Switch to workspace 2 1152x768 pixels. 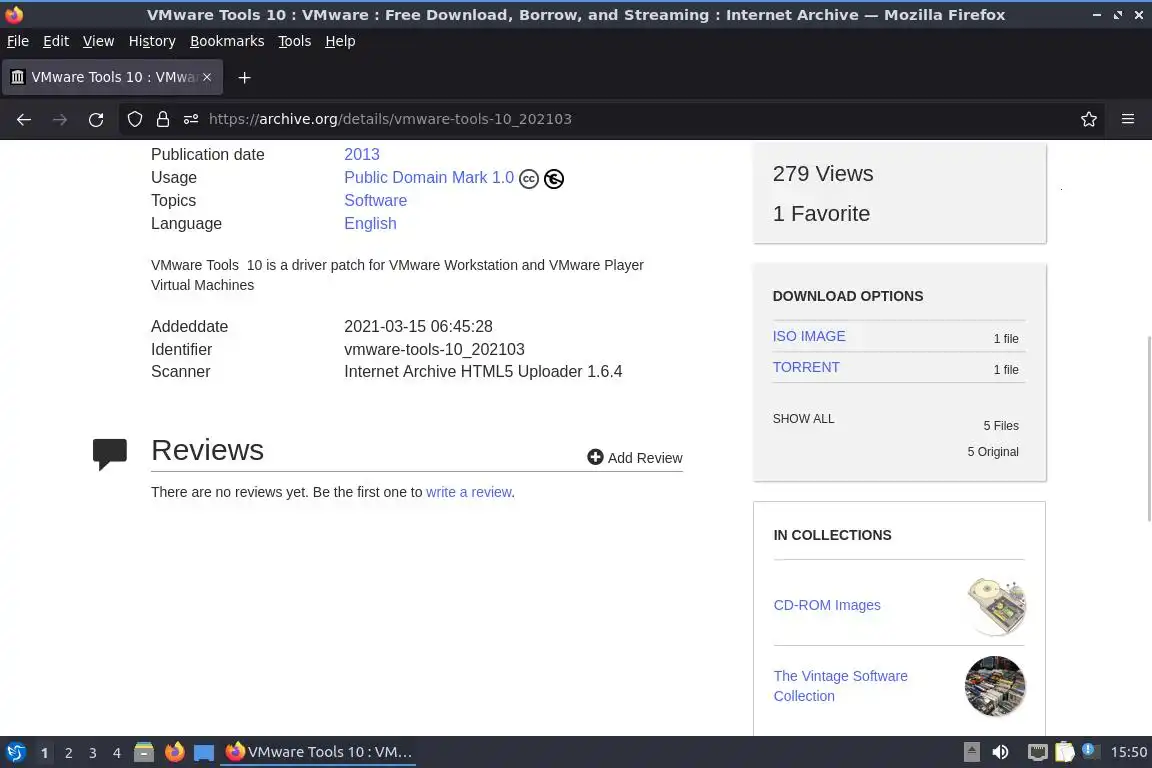68,753
